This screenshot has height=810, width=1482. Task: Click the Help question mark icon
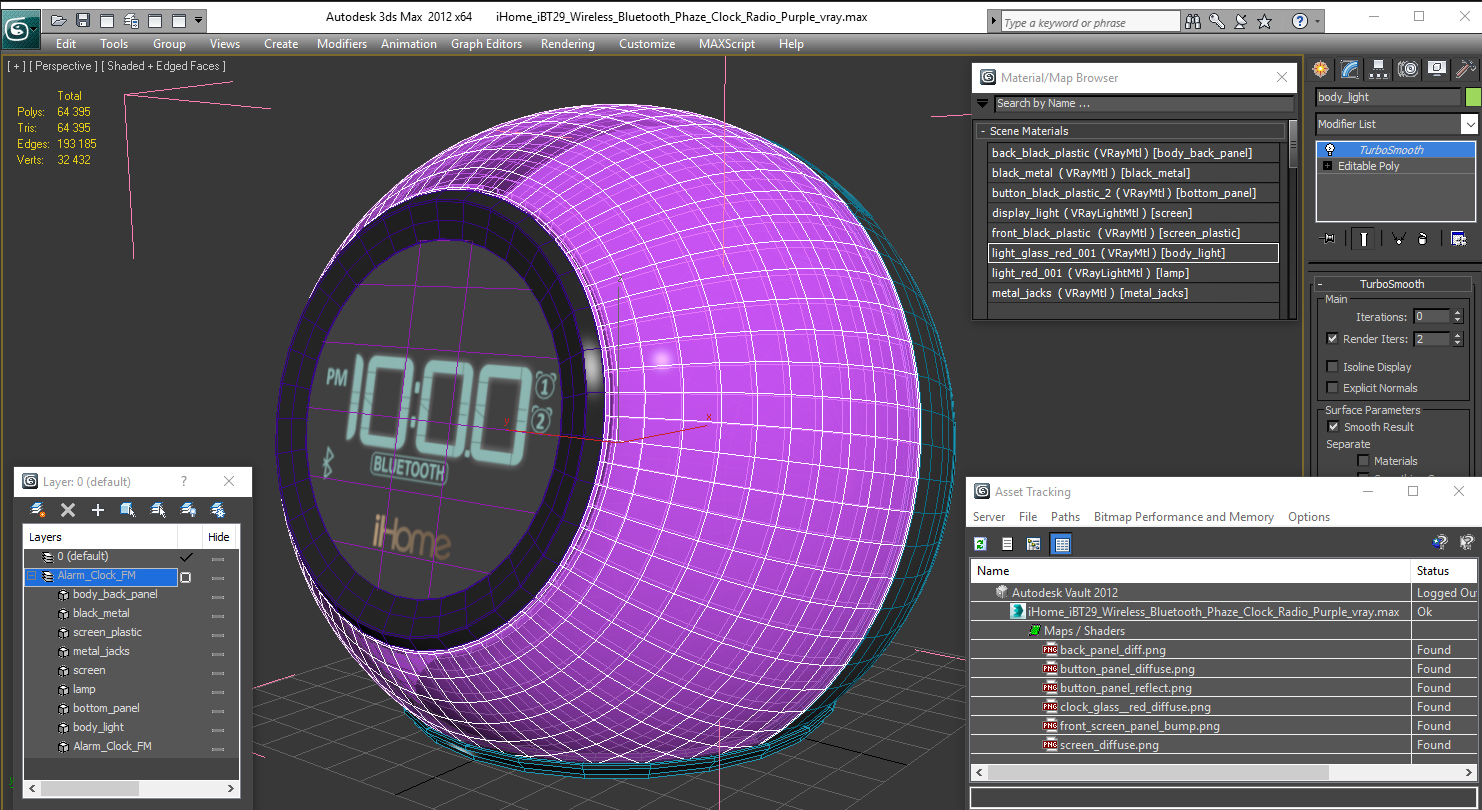coord(1299,21)
